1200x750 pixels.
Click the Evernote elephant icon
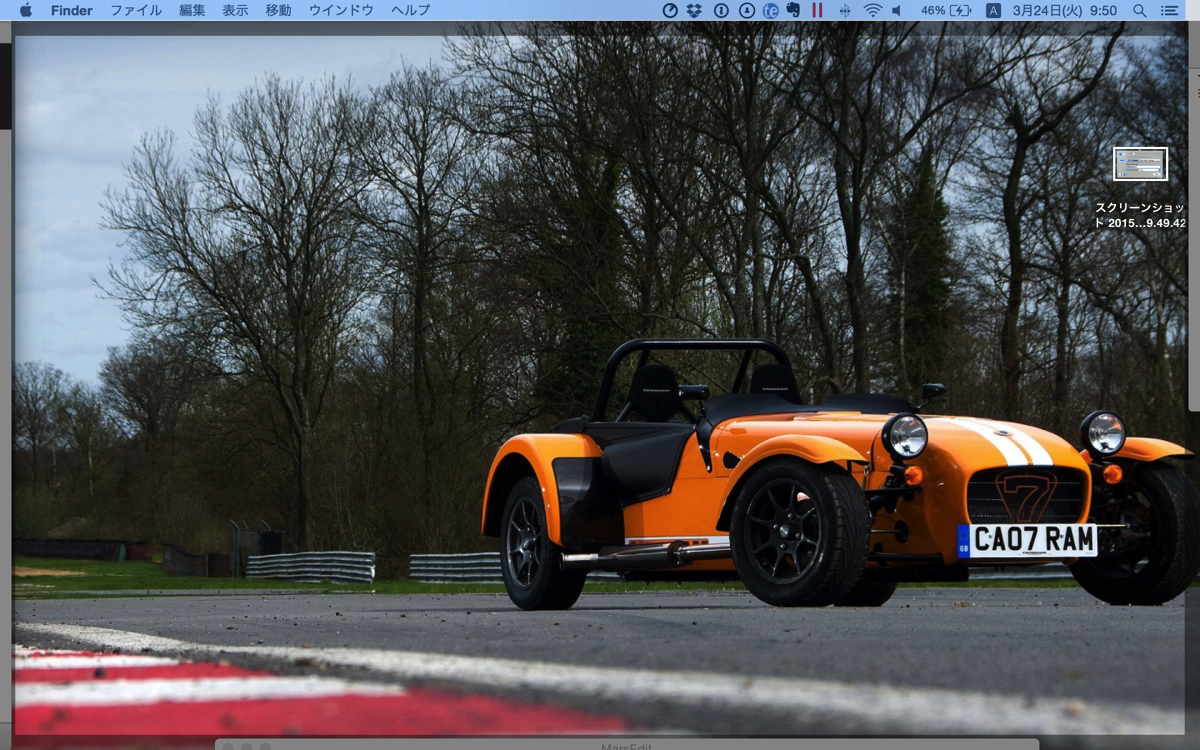tap(794, 10)
